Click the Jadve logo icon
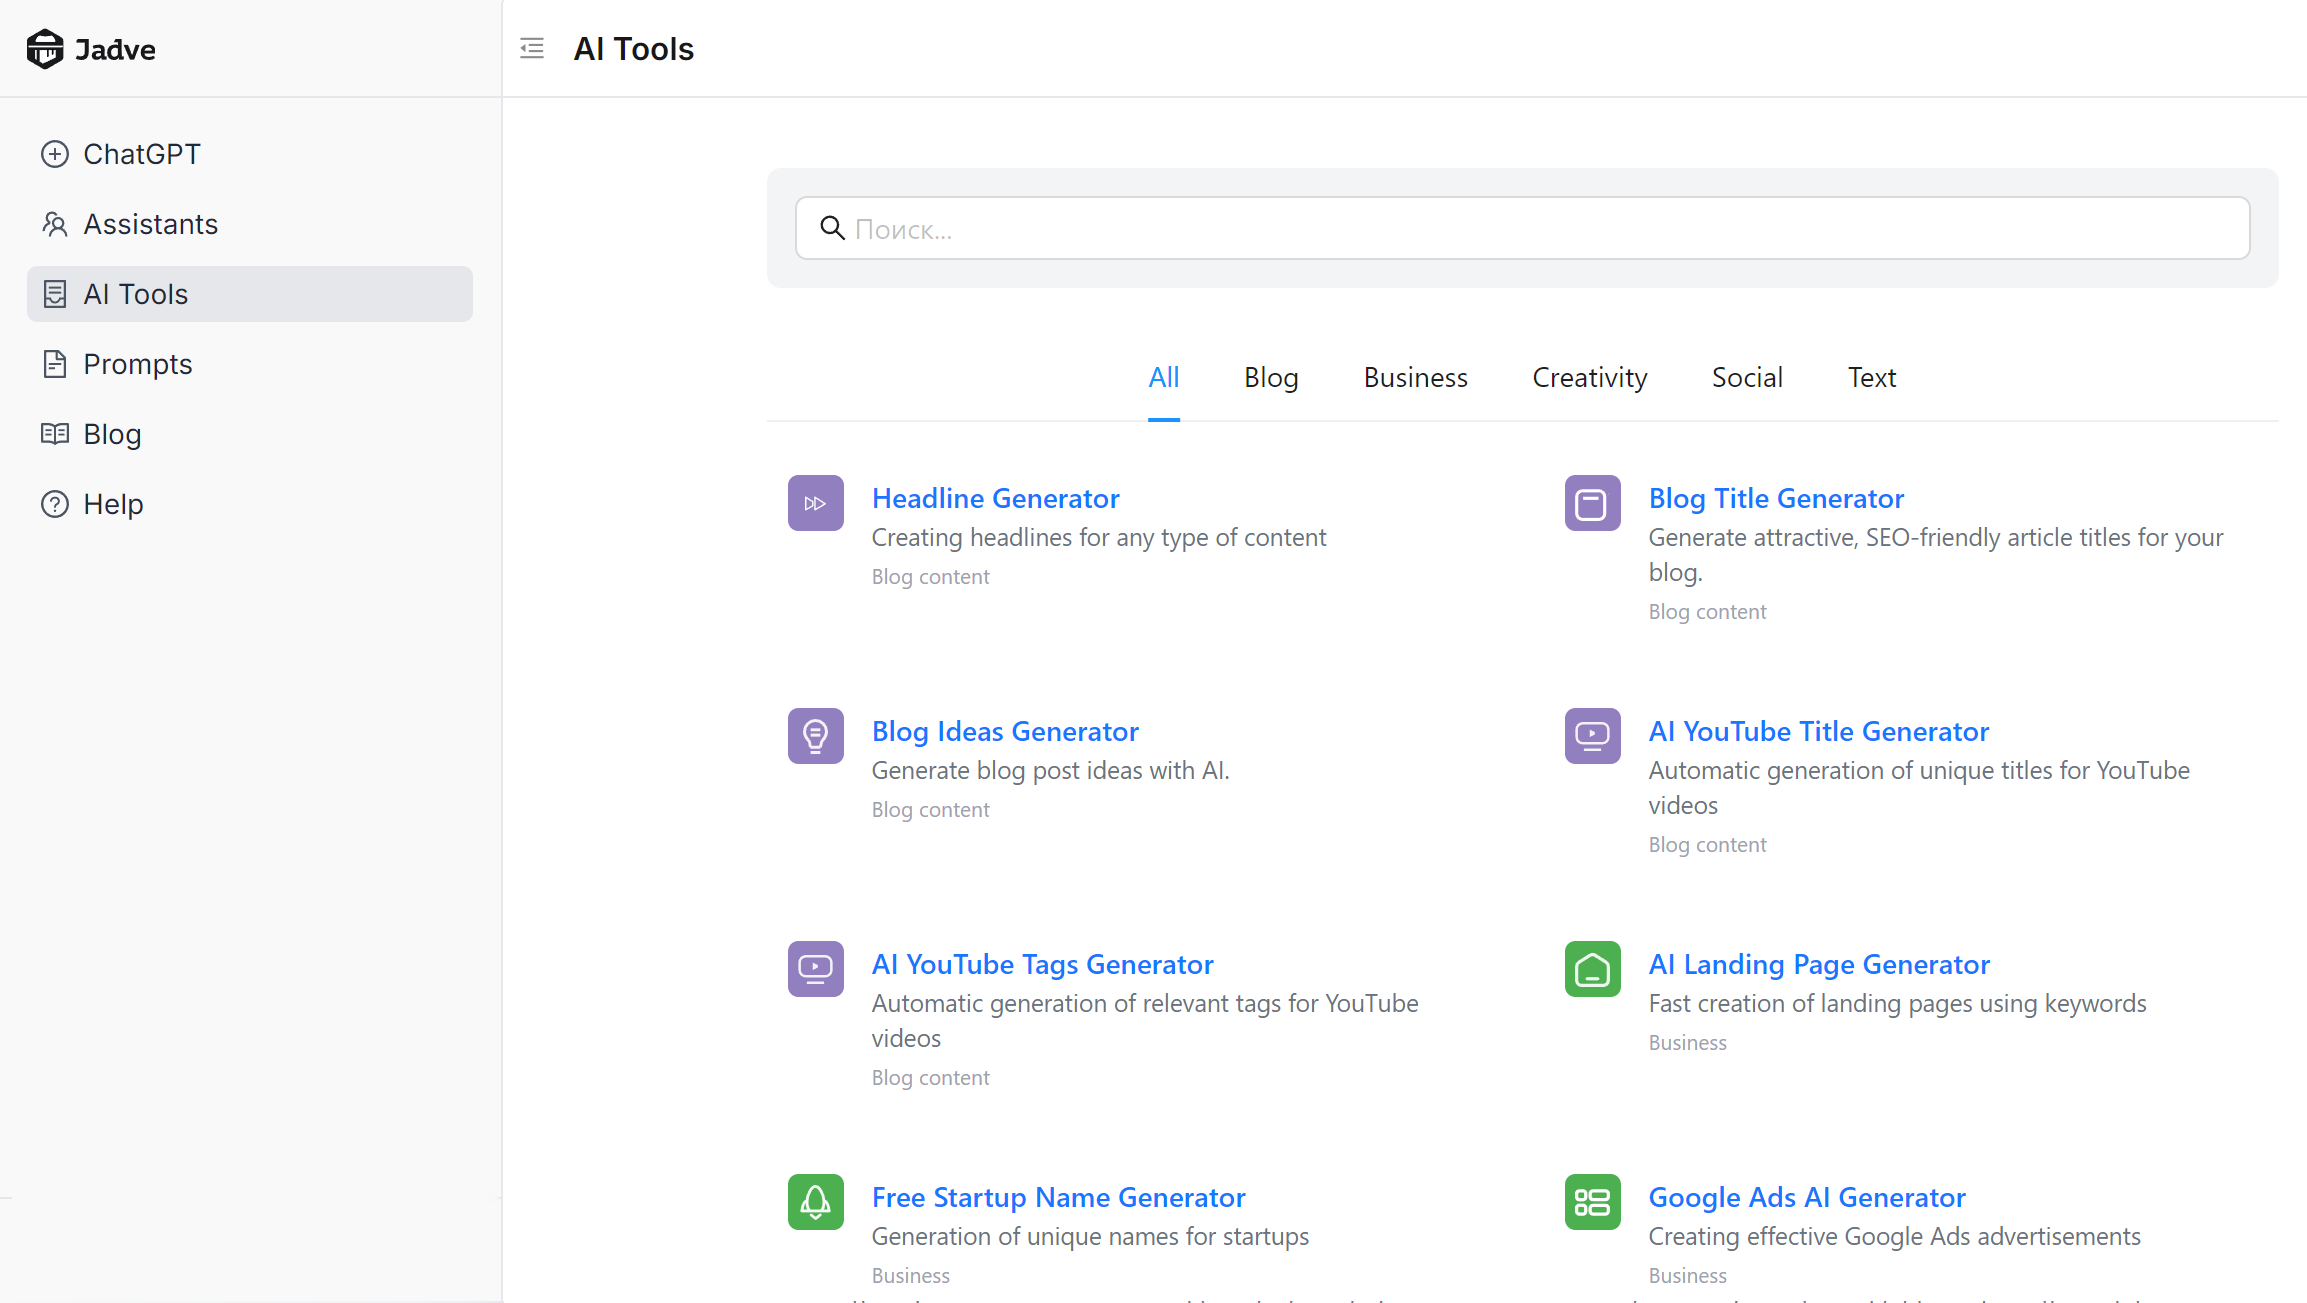This screenshot has width=2307, height=1303. coord(45,49)
